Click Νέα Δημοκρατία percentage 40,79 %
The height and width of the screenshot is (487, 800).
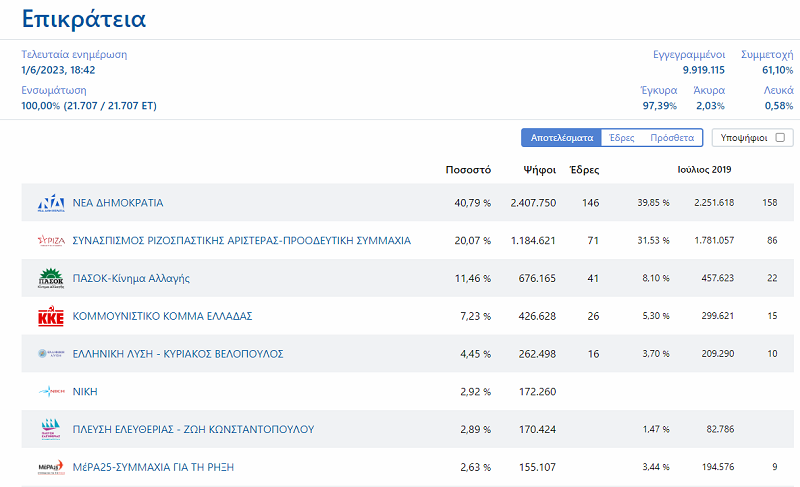(472, 203)
